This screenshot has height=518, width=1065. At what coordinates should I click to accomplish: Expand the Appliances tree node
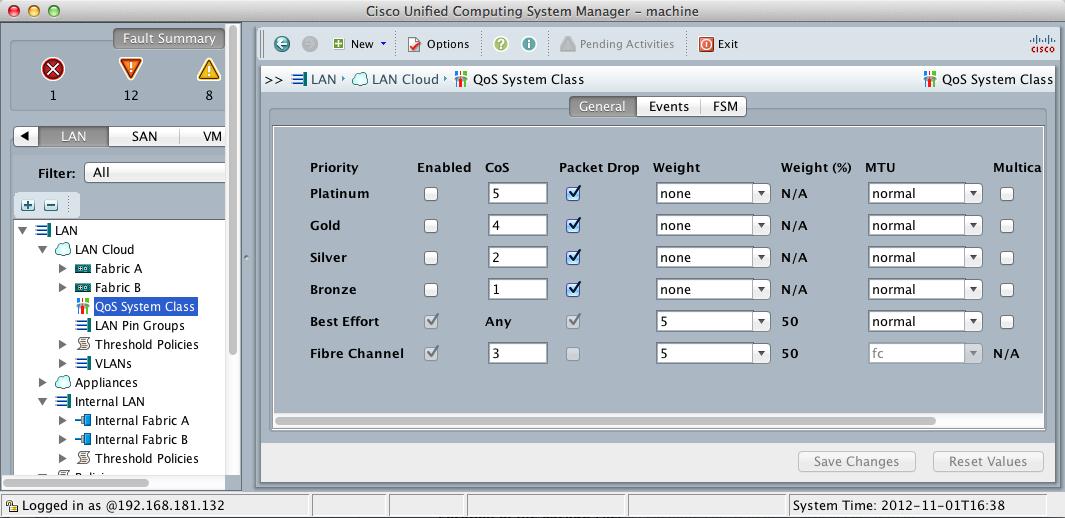coord(43,382)
